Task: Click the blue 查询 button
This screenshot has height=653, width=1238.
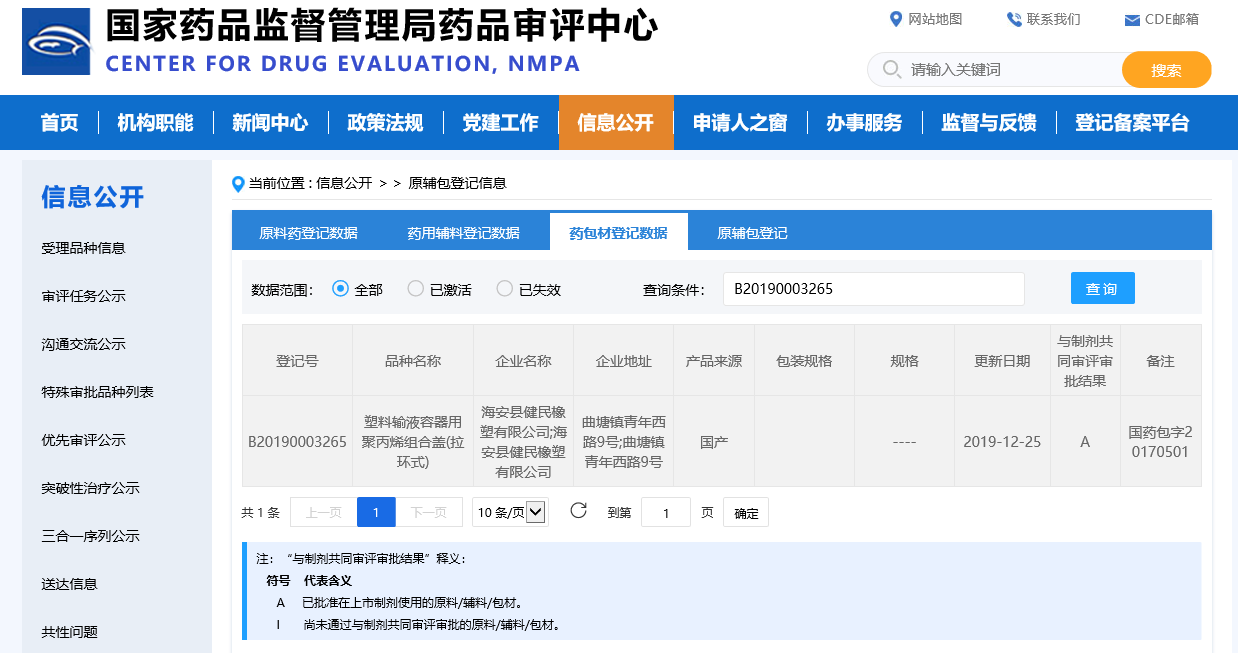Action: (1102, 289)
